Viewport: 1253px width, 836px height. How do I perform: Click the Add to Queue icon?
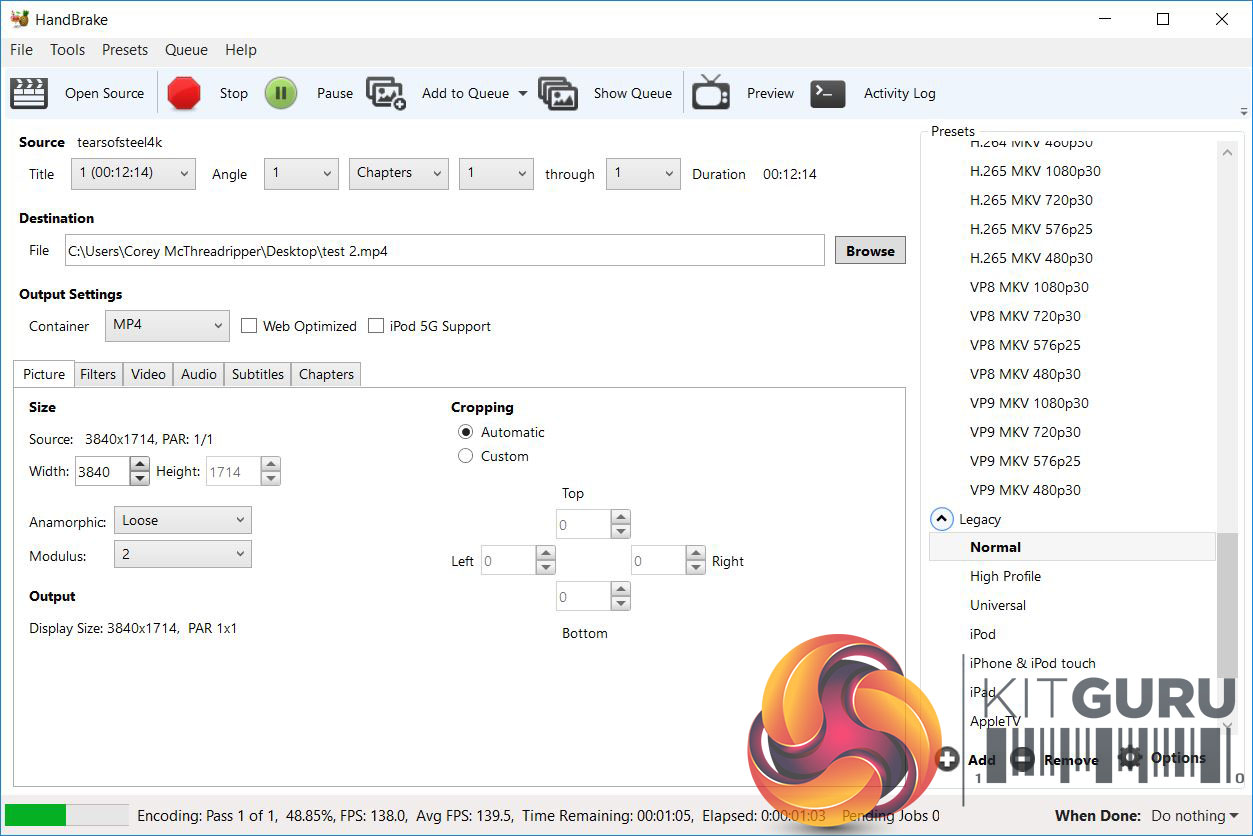pos(386,93)
